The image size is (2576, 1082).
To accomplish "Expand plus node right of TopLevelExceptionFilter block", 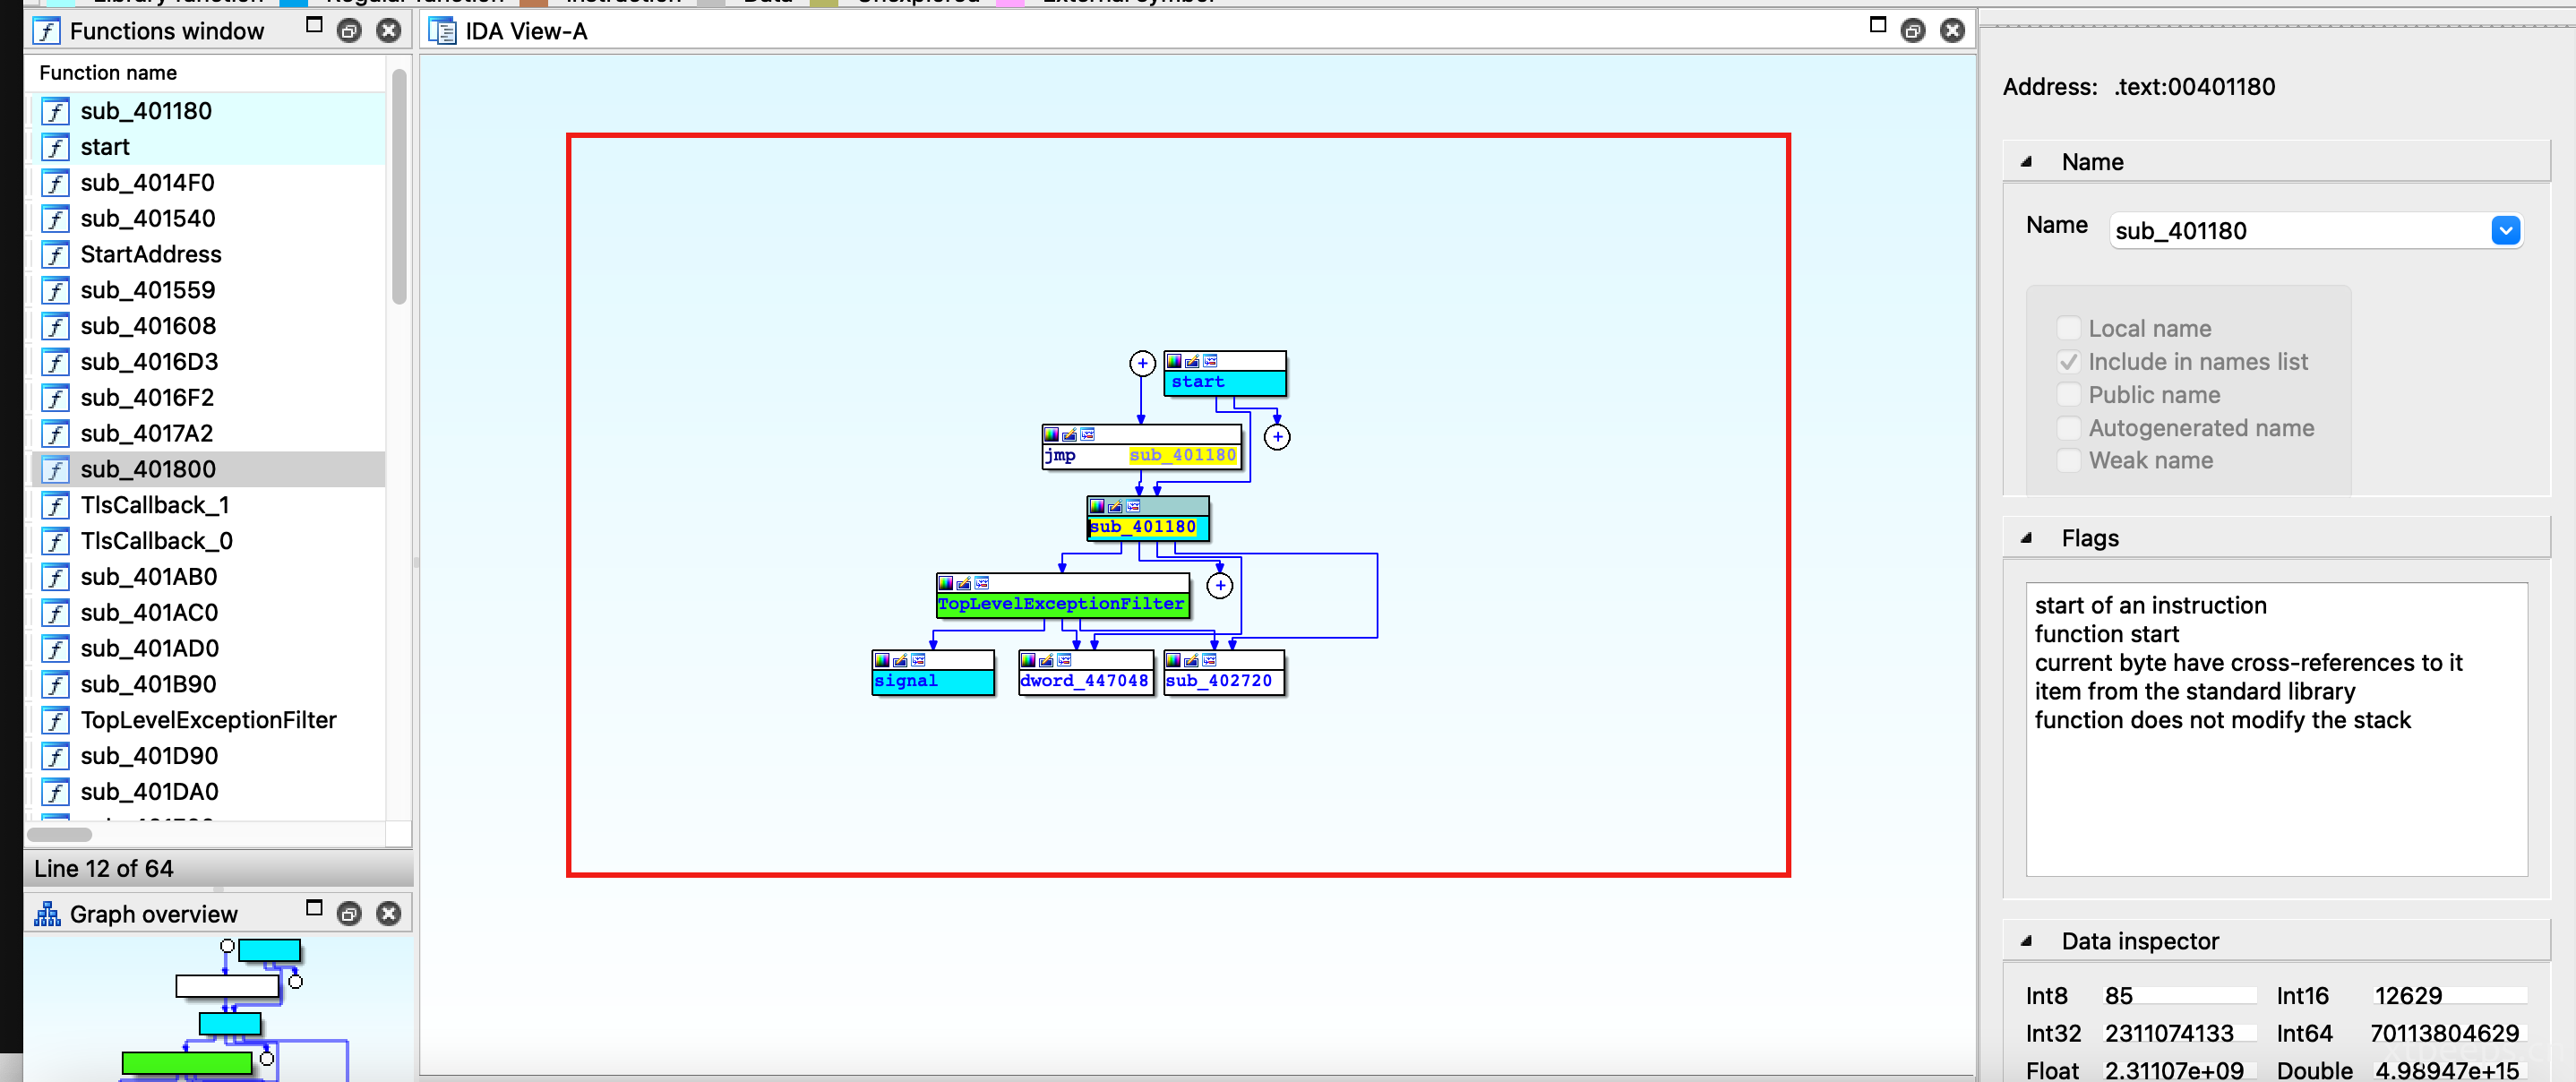I will click(x=1220, y=586).
